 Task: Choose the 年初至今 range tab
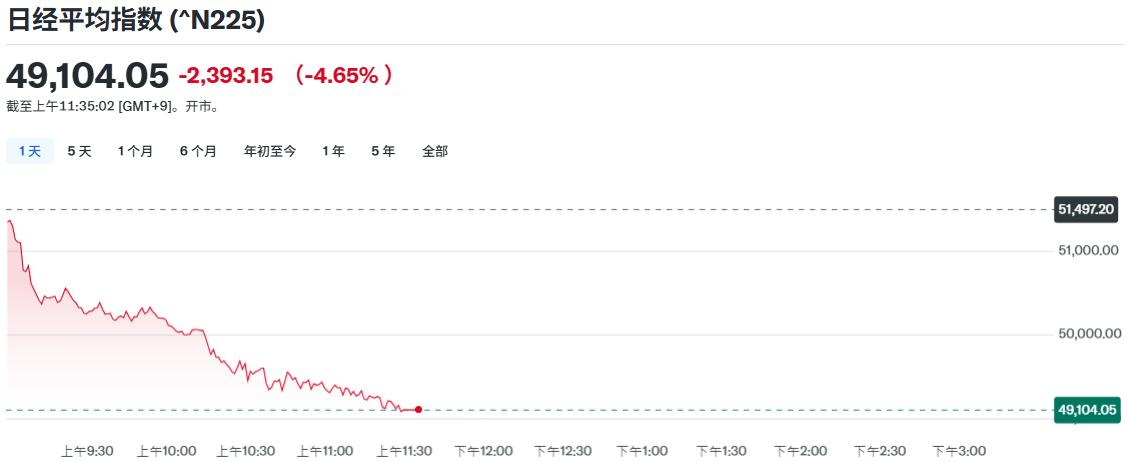[x=270, y=151]
